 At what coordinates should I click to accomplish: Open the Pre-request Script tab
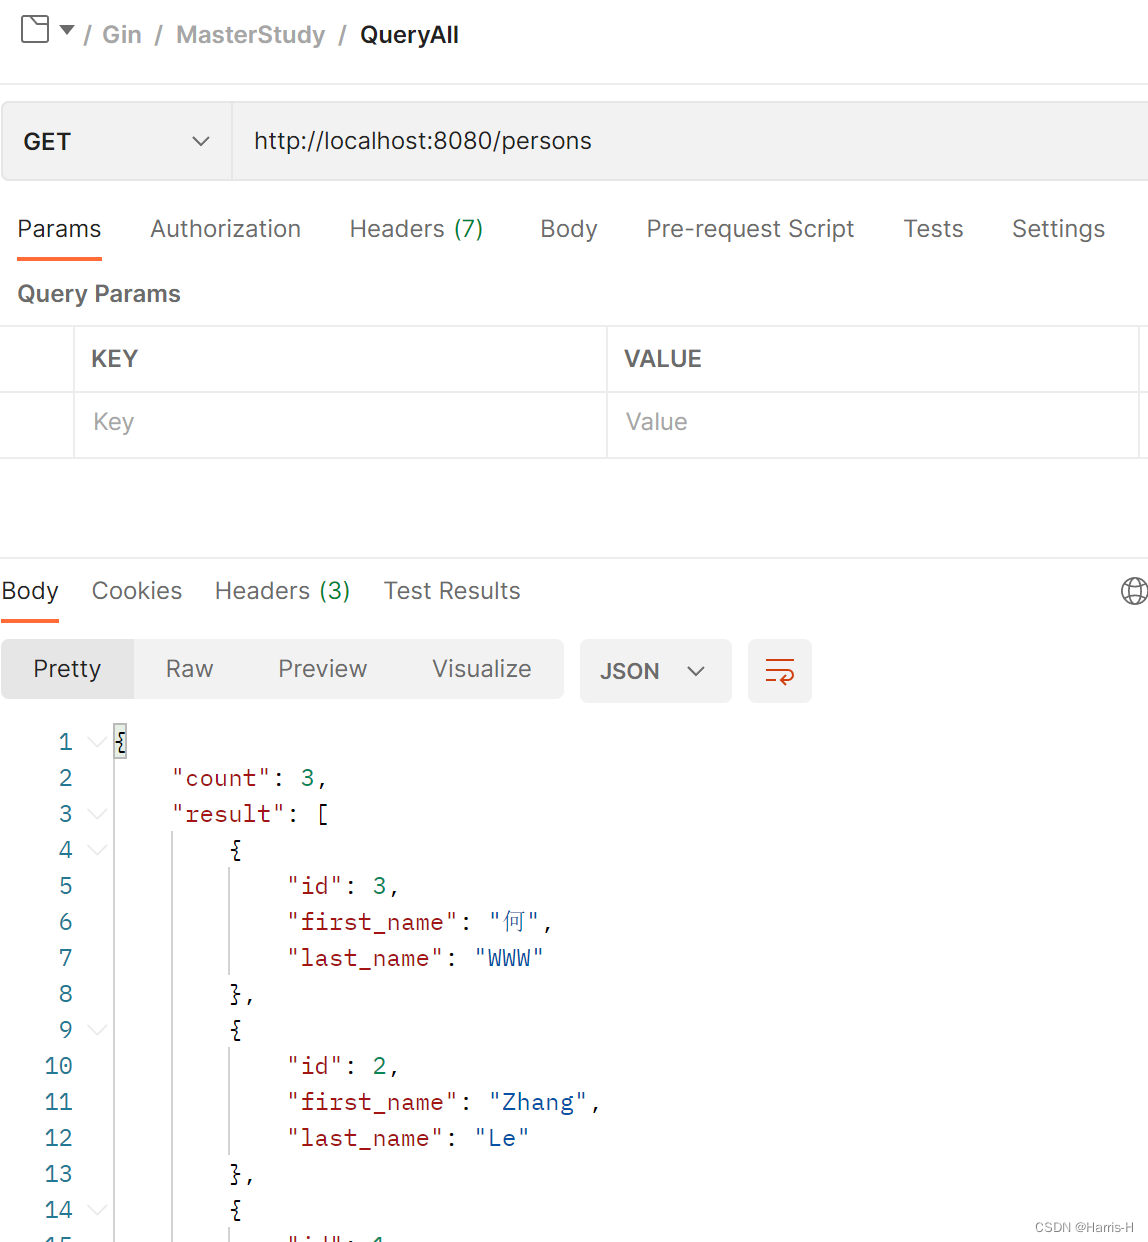point(750,229)
